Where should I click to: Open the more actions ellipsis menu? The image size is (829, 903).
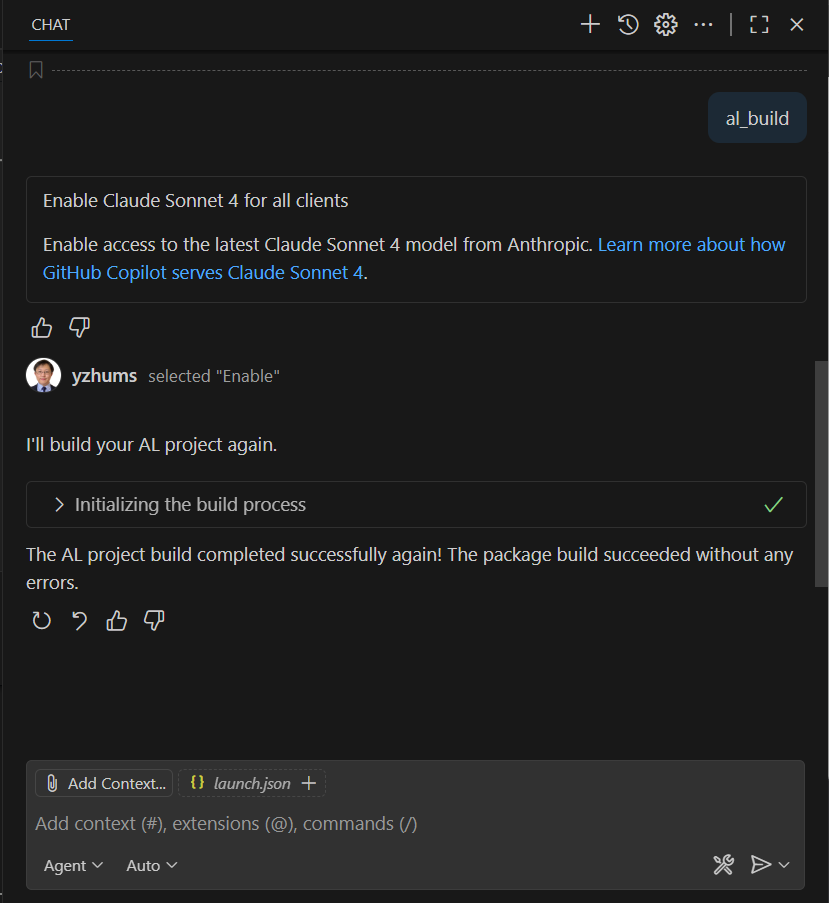click(x=703, y=25)
